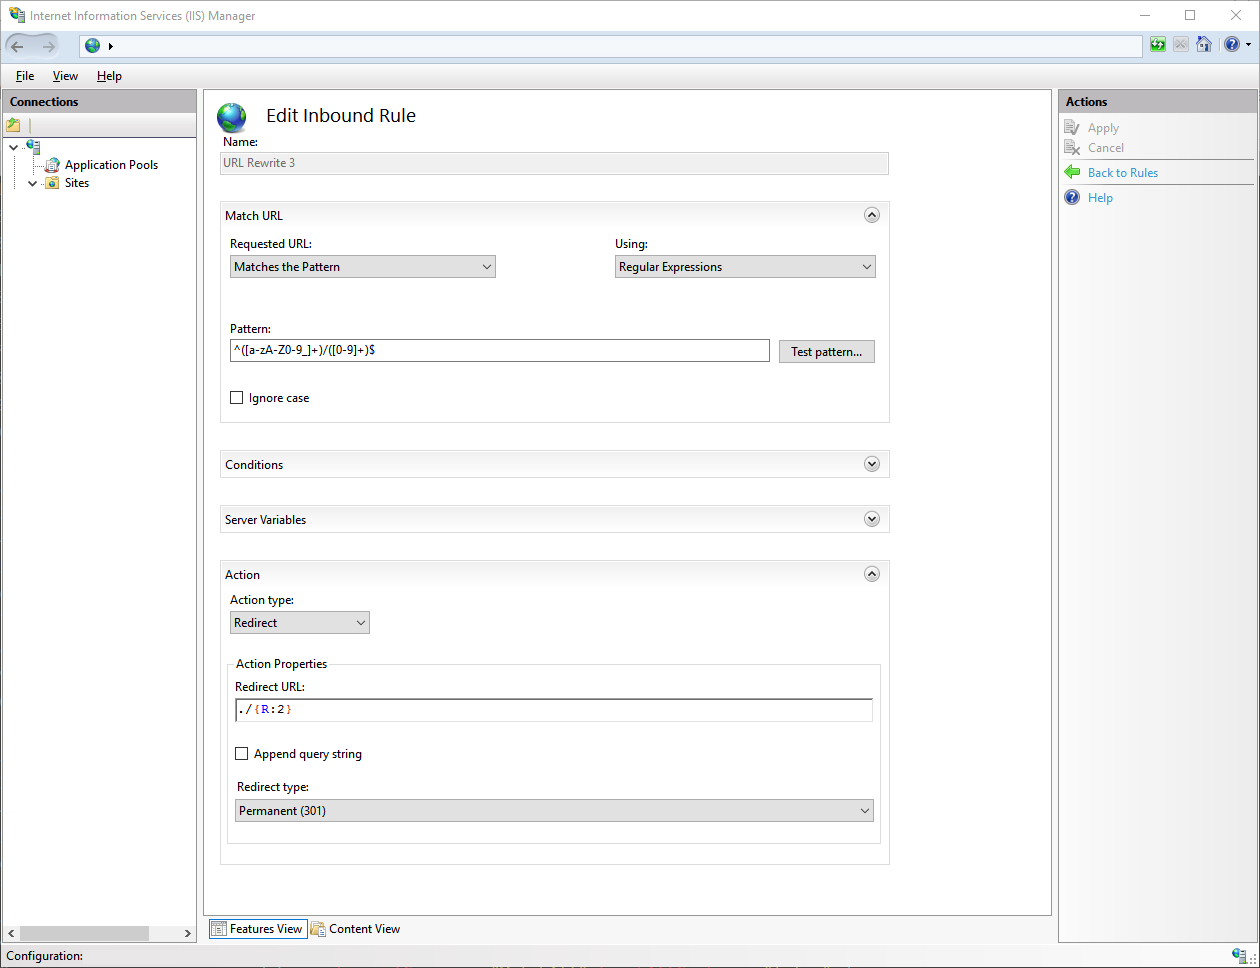
Task: Click into the Pattern input field
Action: pos(500,351)
